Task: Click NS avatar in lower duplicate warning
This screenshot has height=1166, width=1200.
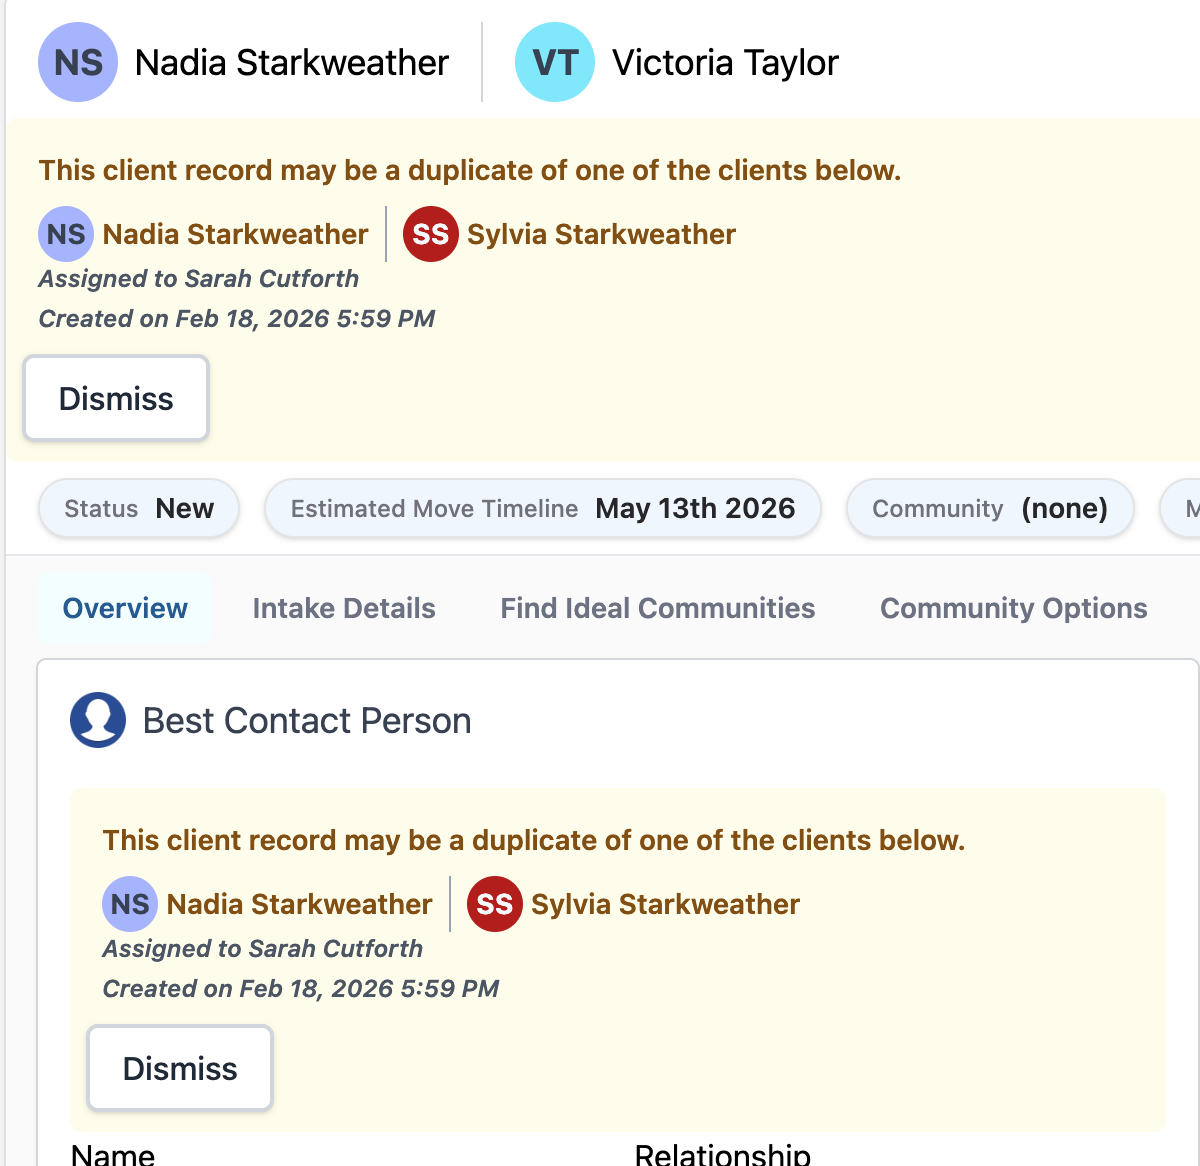Action: point(130,904)
